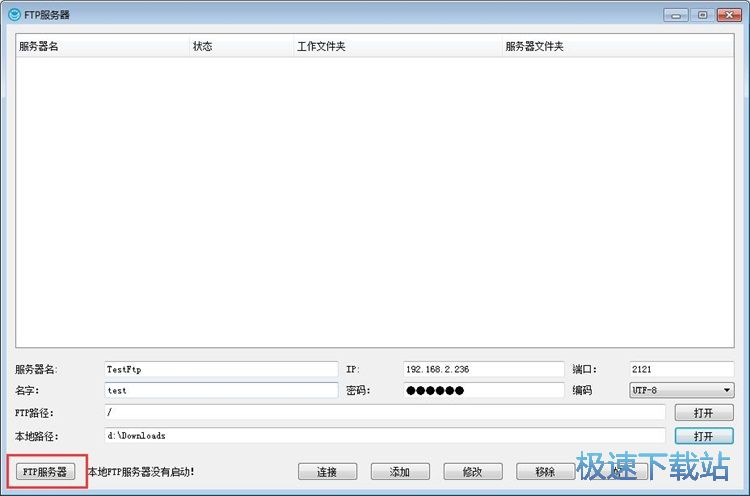
Task: Click the FTP服务器 app icon in title bar
Action: [x=14, y=15]
